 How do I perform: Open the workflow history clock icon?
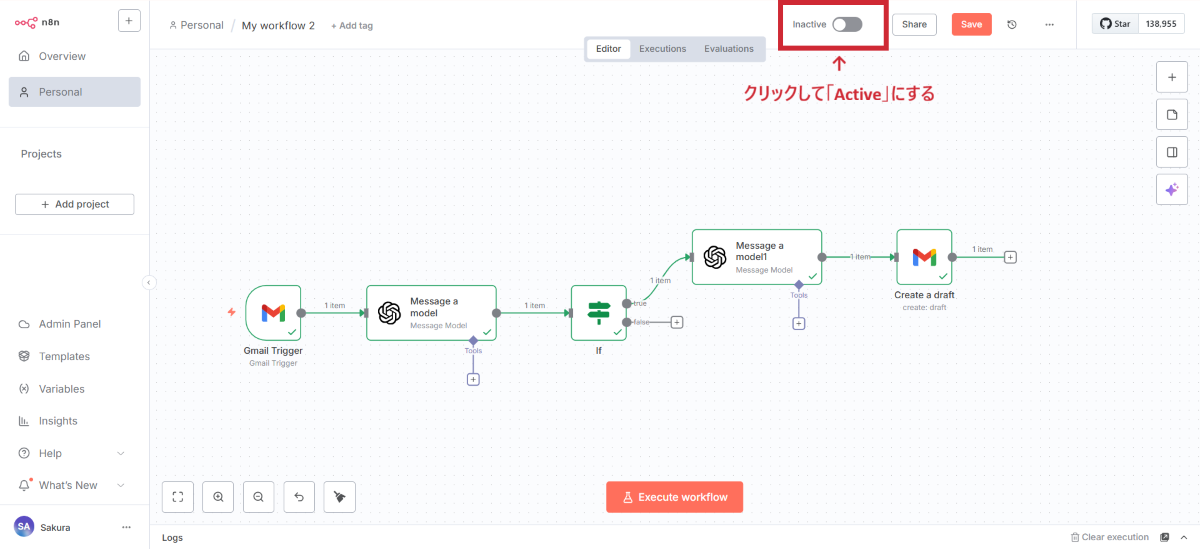click(1012, 25)
